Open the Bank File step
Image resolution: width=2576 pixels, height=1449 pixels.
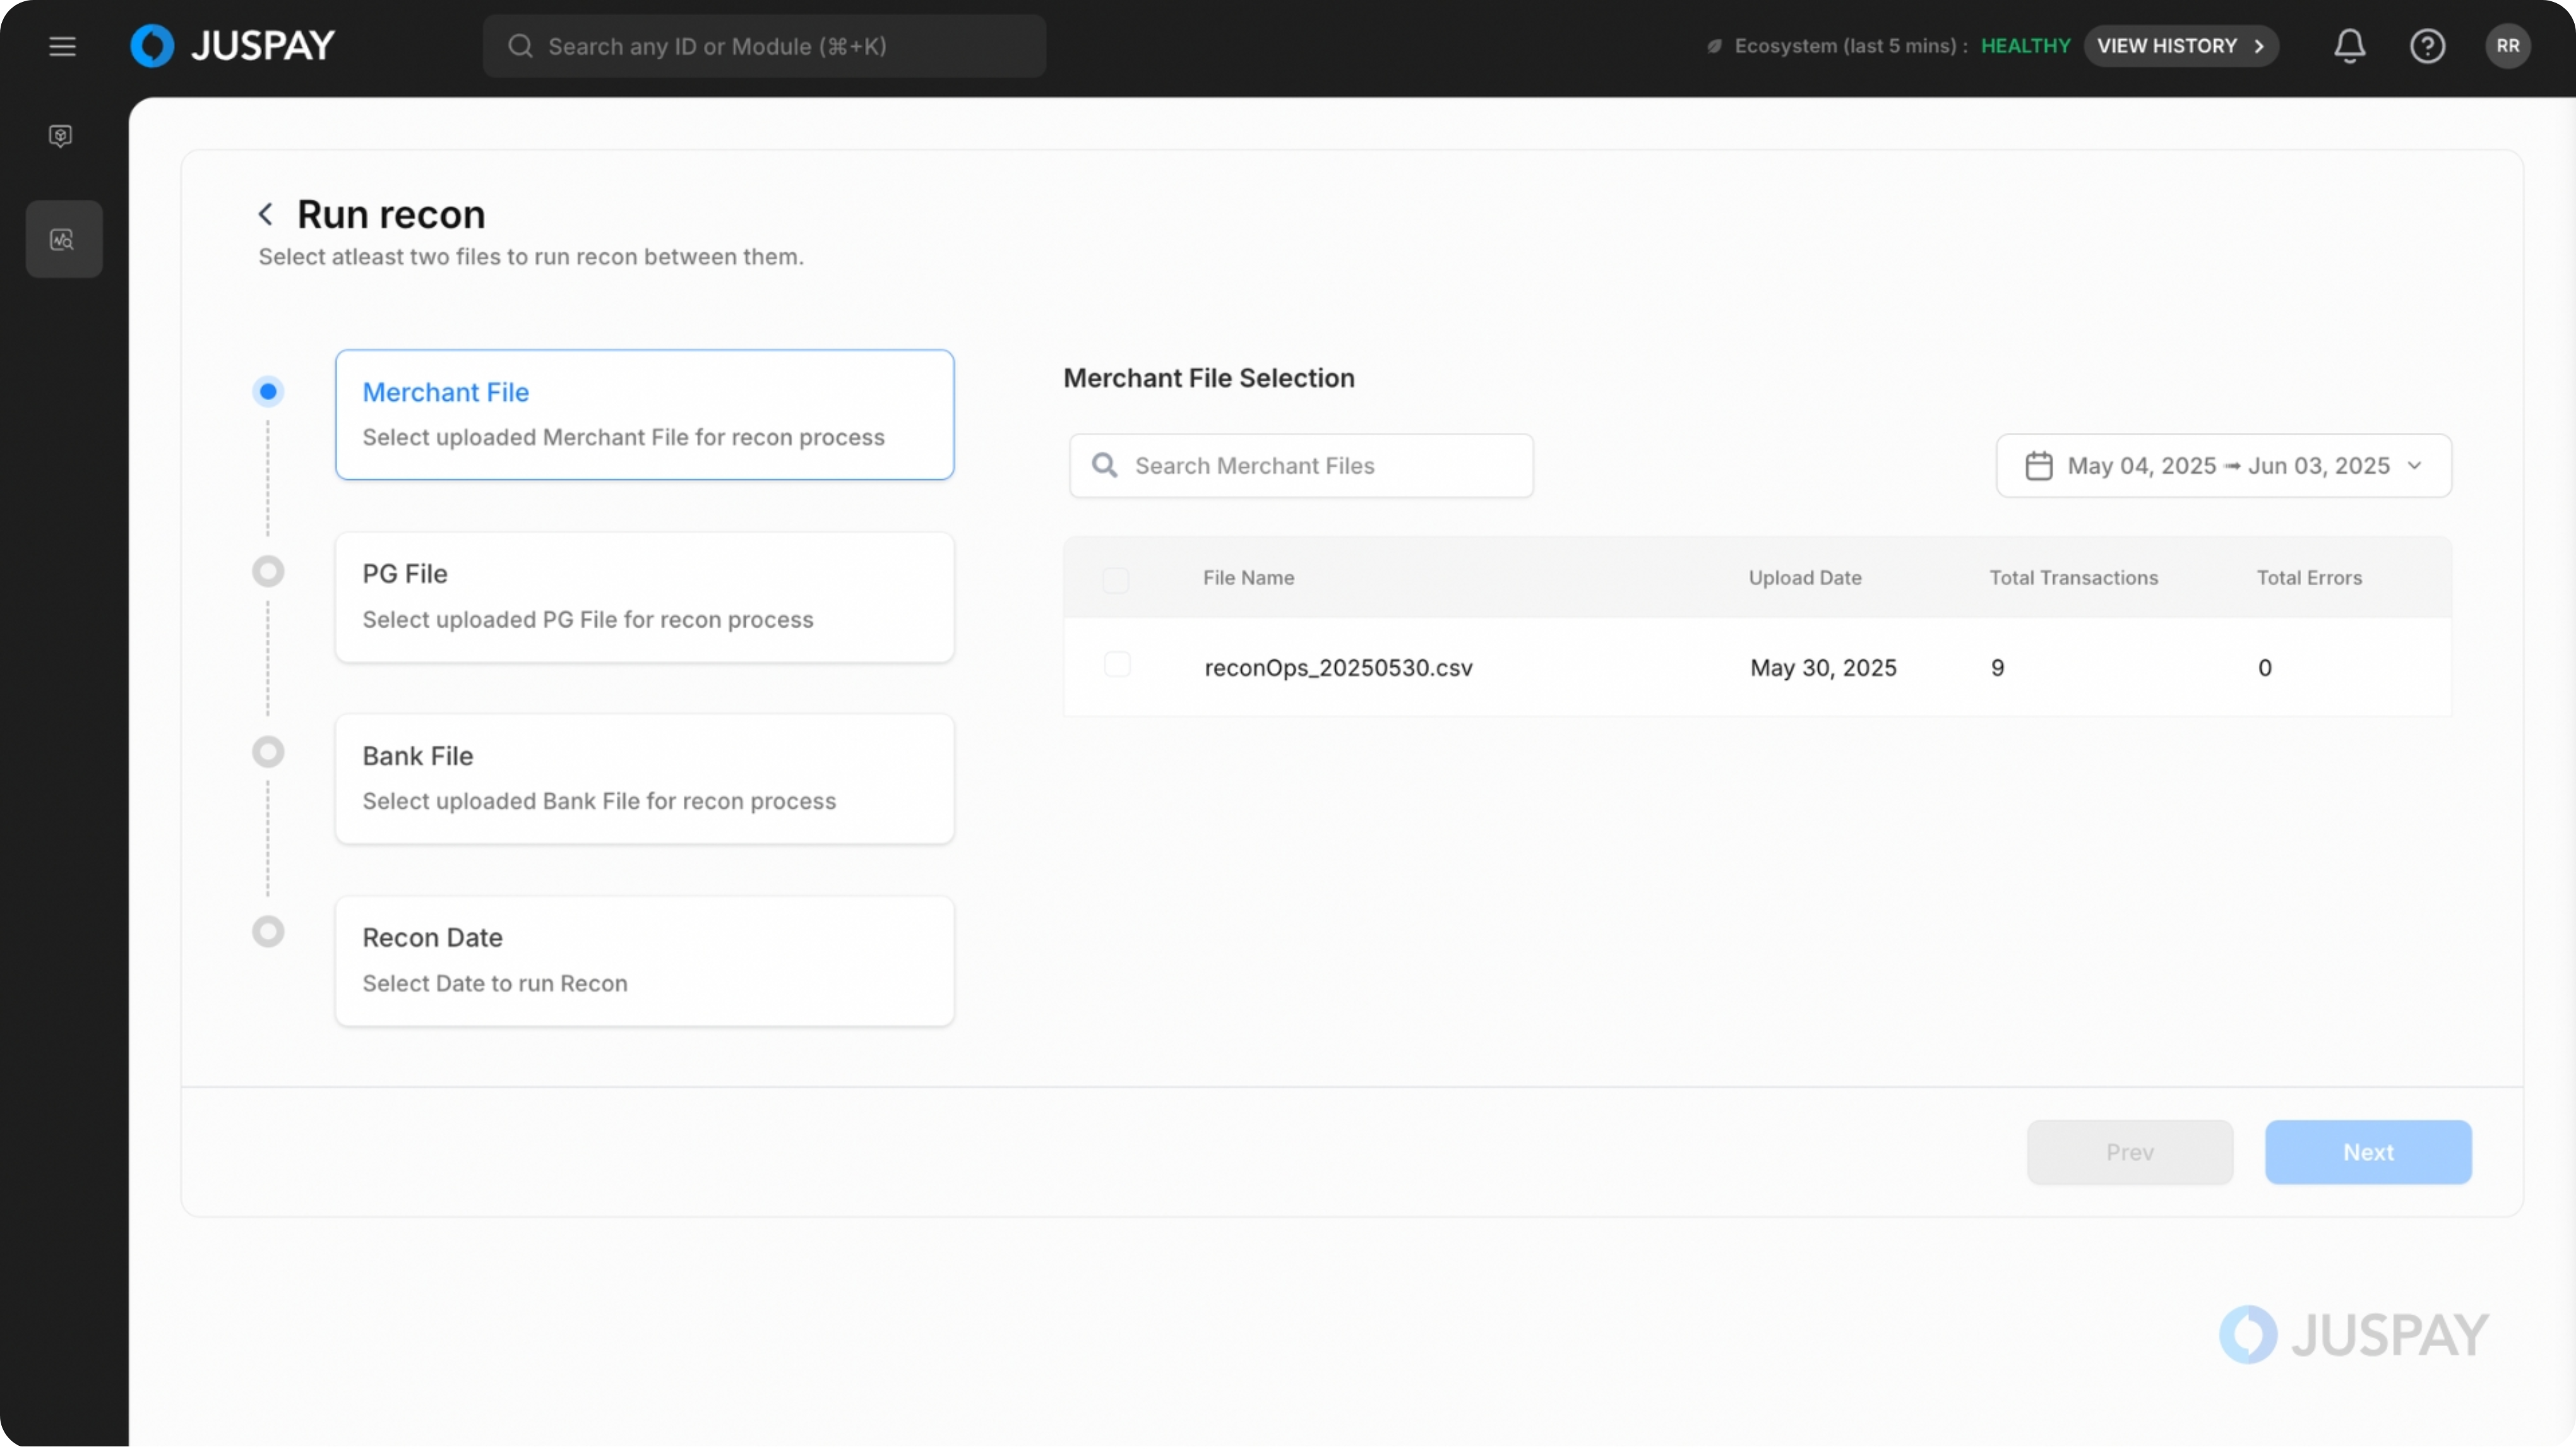pyautogui.click(x=644, y=779)
